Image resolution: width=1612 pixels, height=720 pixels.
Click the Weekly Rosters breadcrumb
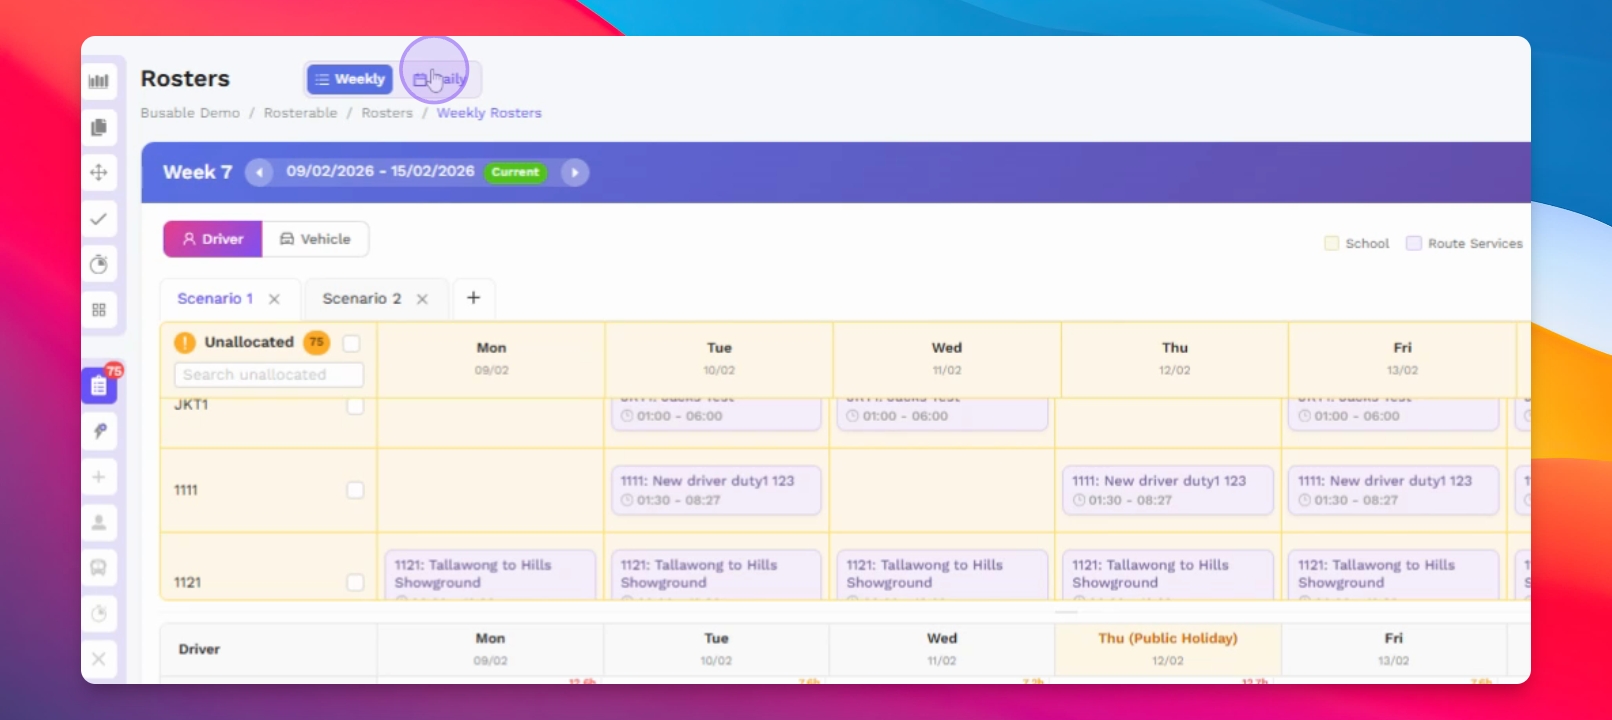489,113
